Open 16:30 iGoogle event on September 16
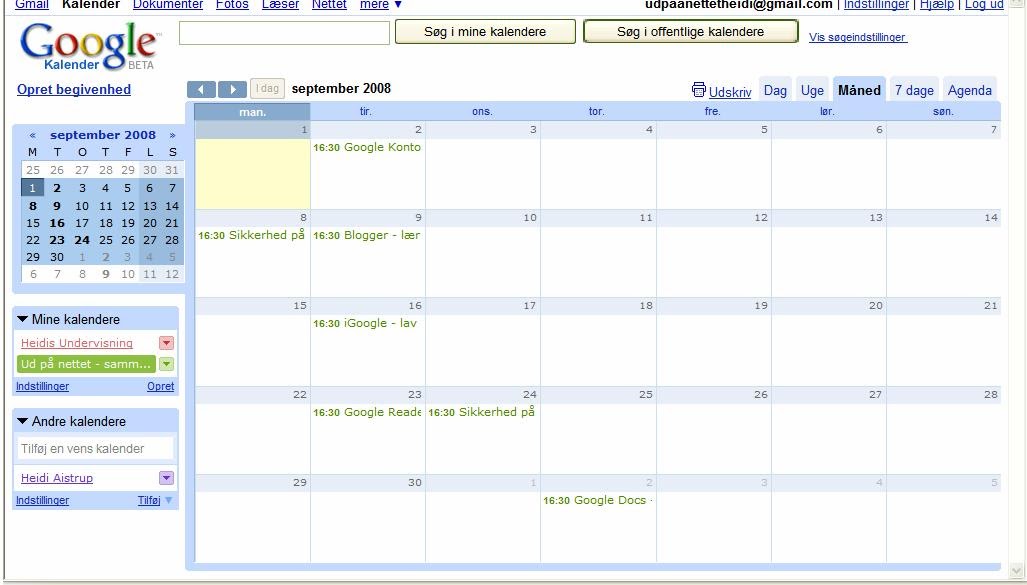 coord(365,324)
